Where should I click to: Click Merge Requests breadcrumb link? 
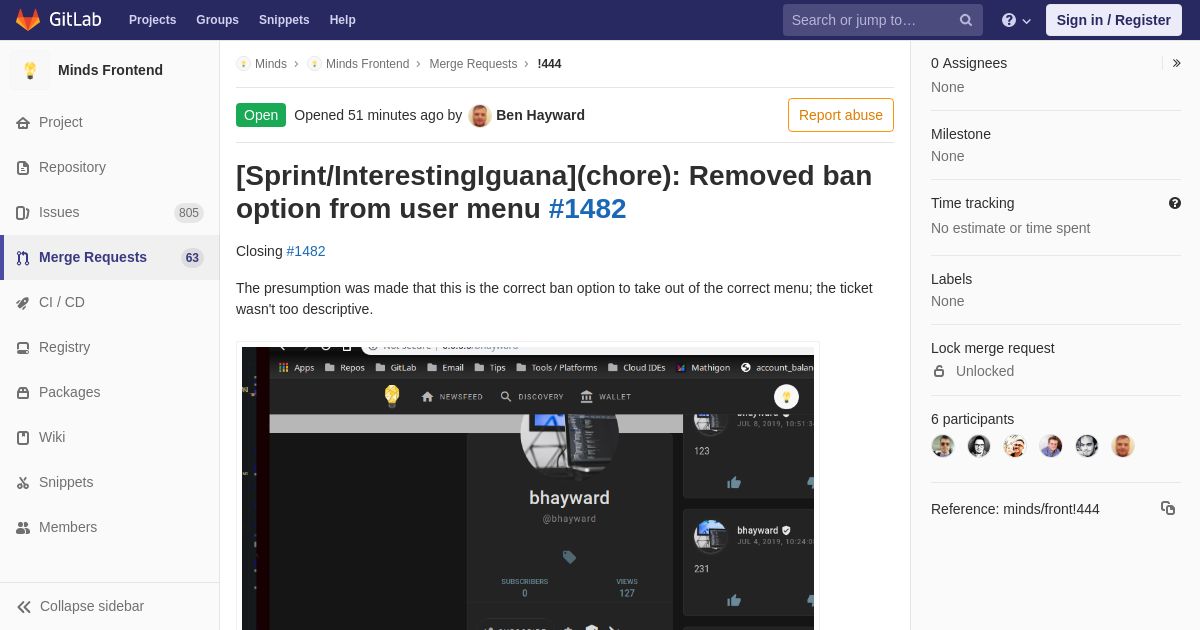pyautogui.click(x=473, y=64)
